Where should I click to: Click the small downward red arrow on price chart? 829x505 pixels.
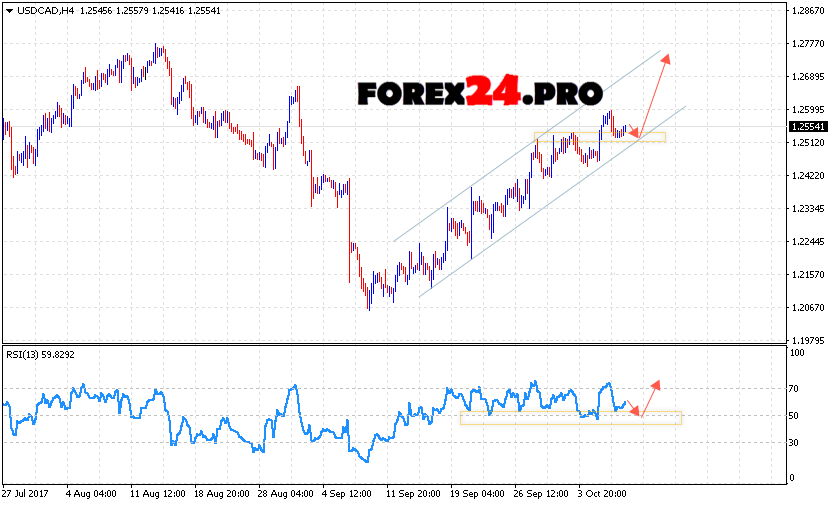[x=631, y=130]
